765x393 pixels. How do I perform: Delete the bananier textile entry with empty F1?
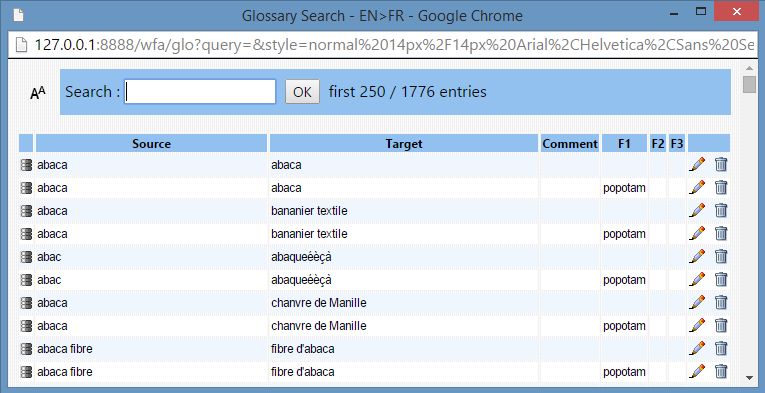[x=721, y=210]
